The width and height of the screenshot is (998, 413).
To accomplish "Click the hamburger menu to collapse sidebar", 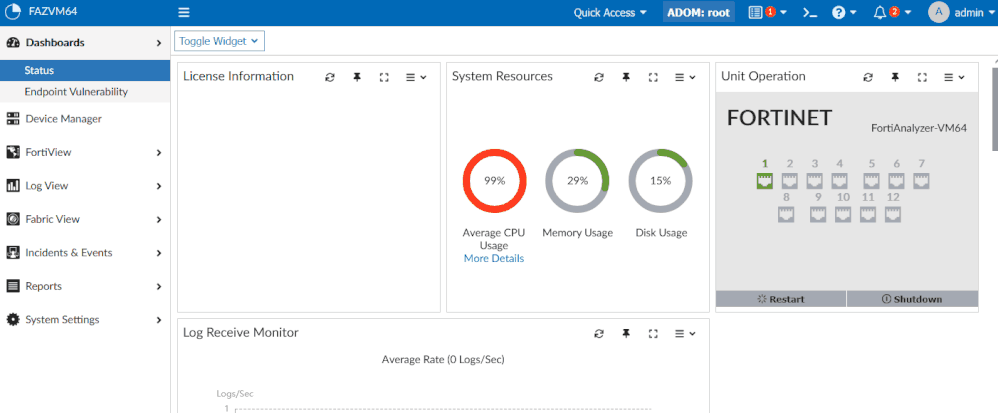I will tap(184, 13).
